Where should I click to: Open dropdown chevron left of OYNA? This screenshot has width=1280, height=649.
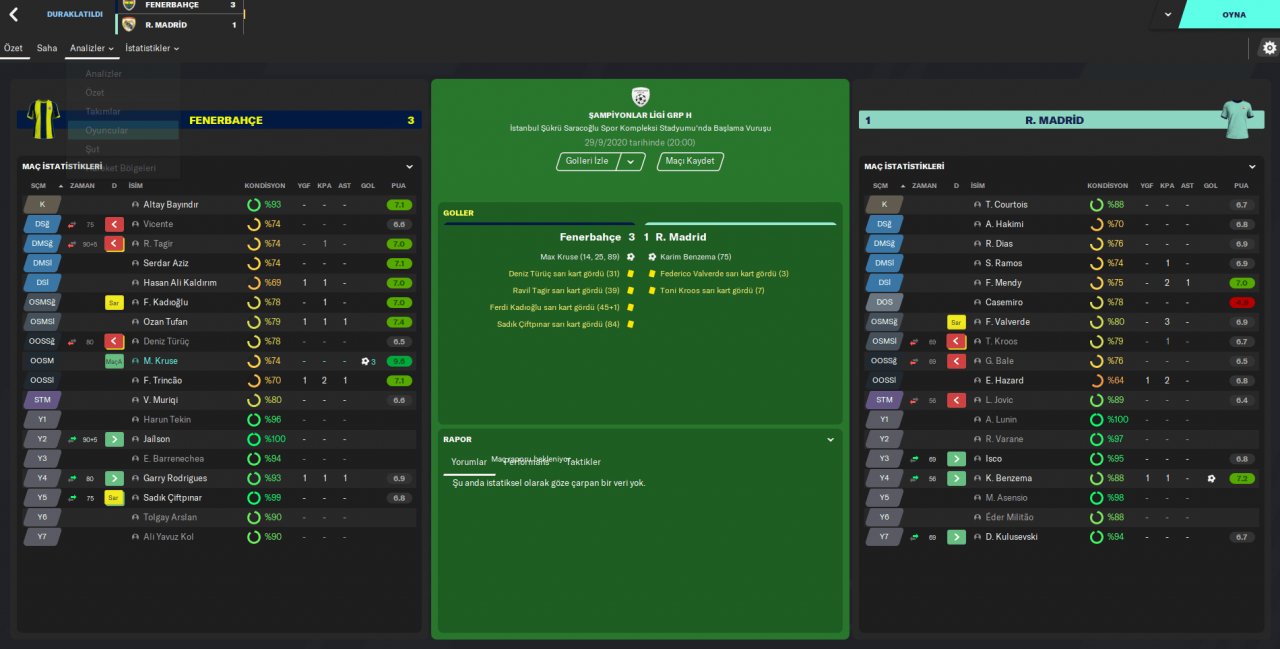pyautogui.click(x=1167, y=15)
